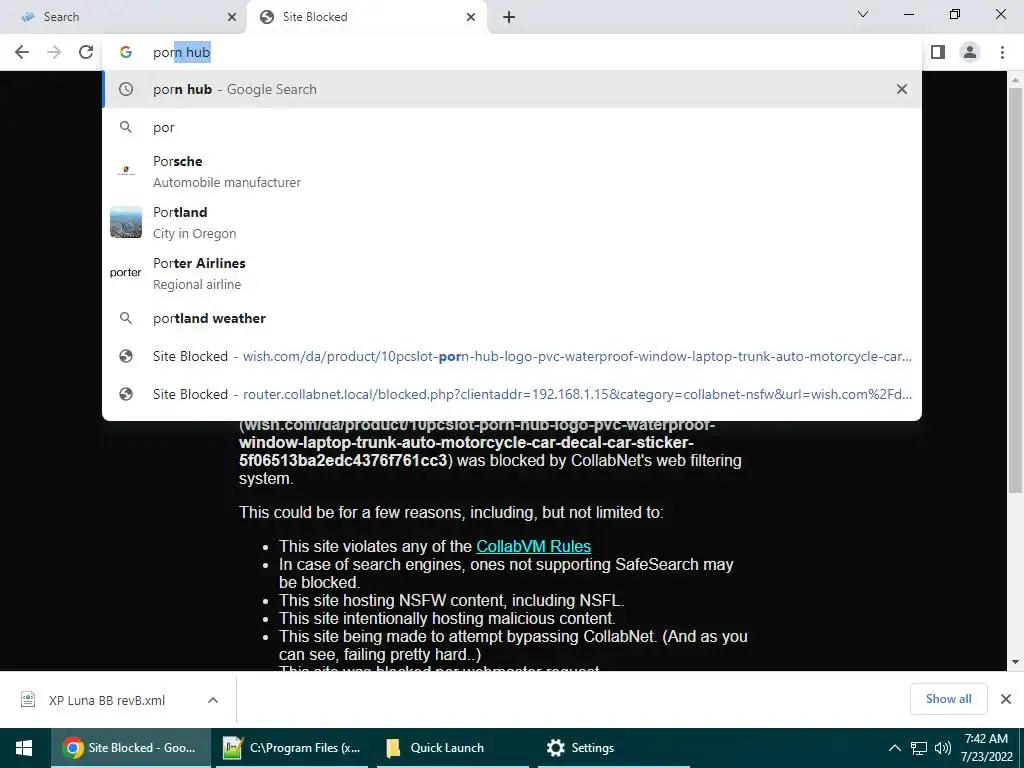Expand the download item options chevron
This screenshot has height=768, width=1024.
(x=213, y=700)
